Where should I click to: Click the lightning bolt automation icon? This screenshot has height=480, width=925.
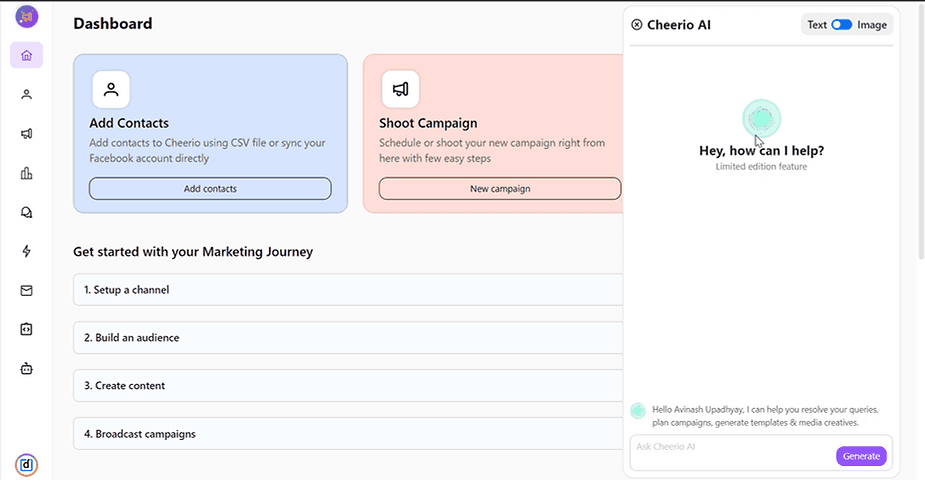[x=26, y=251]
